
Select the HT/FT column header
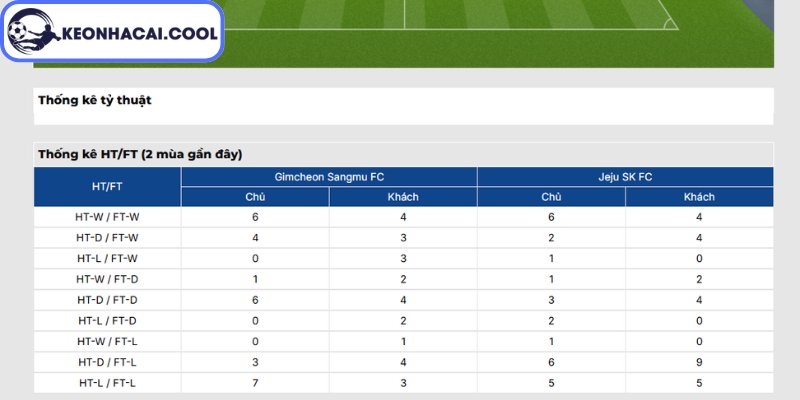pos(107,187)
